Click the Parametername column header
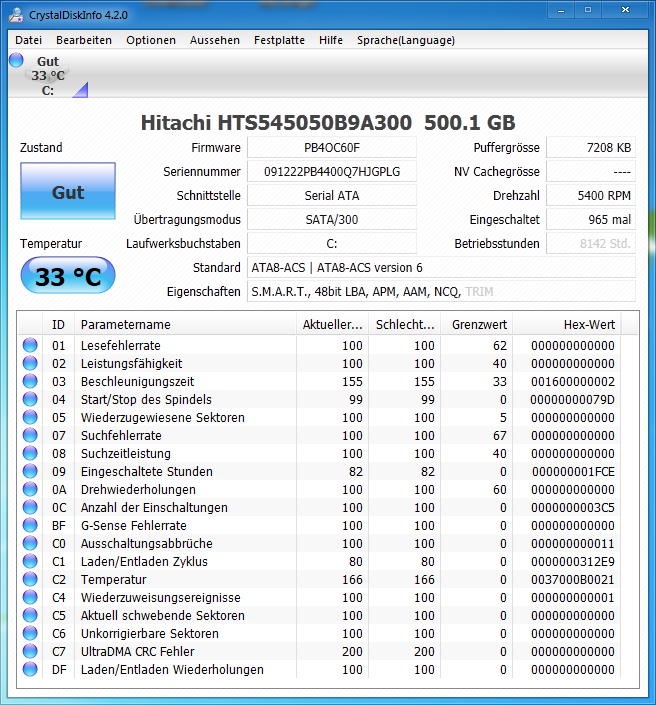The width and height of the screenshot is (656, 705). pyautogui.click(x=185, y=325)
